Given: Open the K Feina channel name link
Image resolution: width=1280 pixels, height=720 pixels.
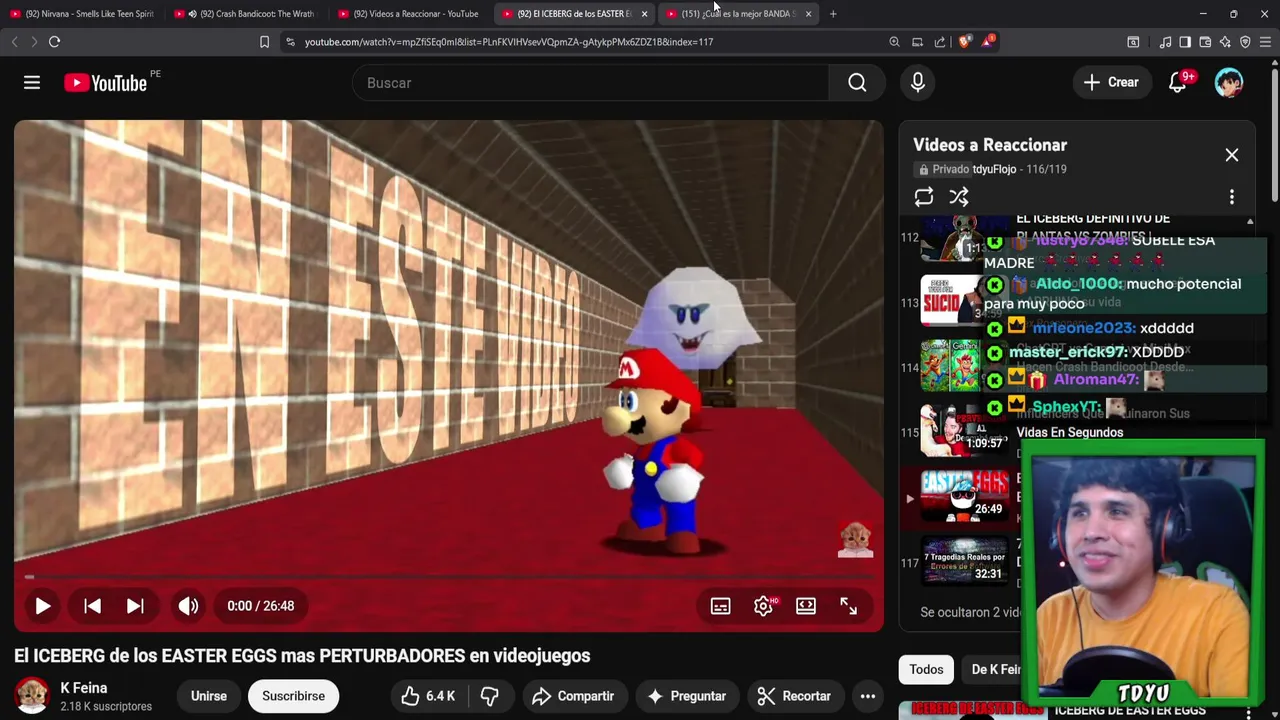Looking at the screenshot, I should tap(84, 688).
